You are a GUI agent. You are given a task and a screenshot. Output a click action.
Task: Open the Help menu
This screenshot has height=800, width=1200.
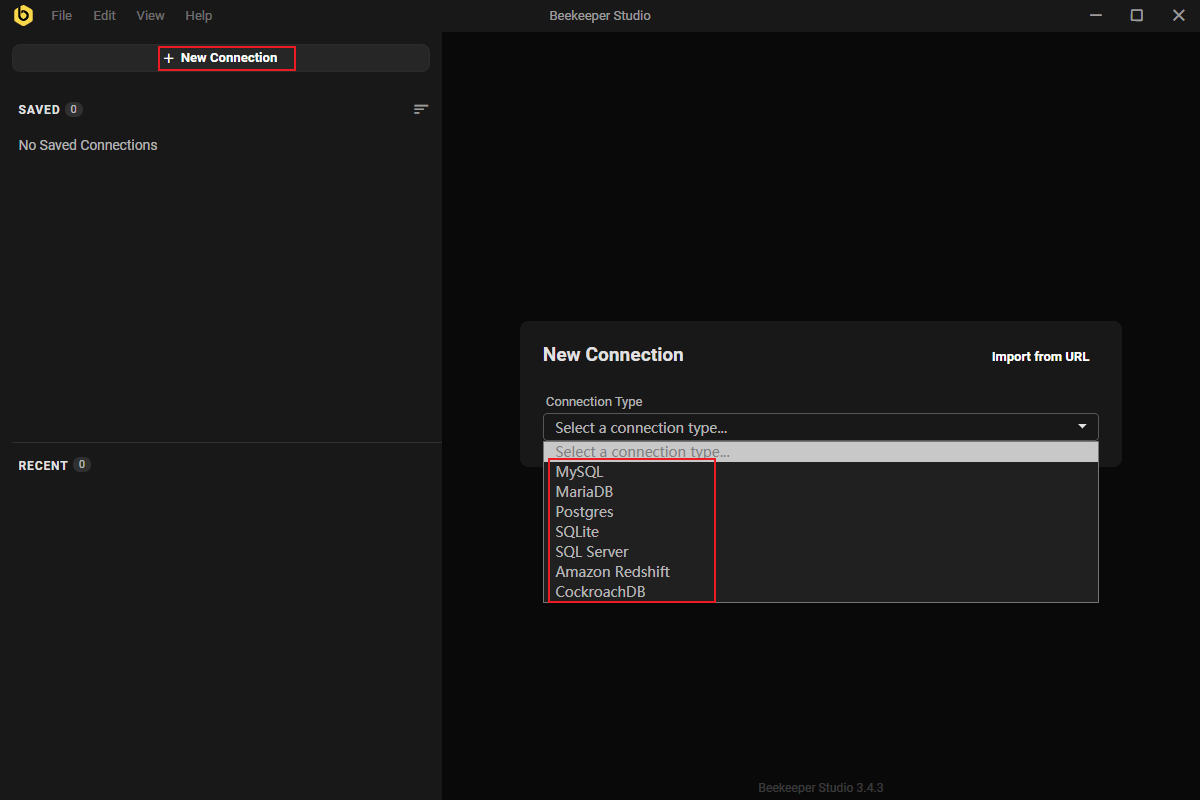[x=199, y=16]
